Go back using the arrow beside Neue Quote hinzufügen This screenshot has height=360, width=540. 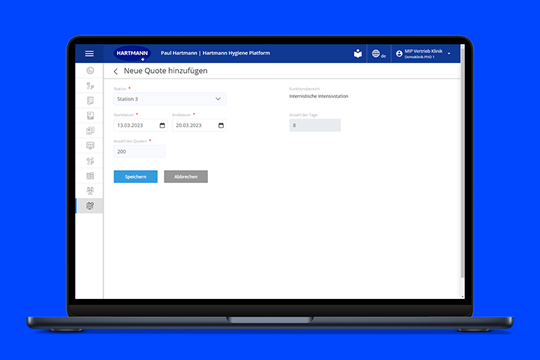pos(116,71)
